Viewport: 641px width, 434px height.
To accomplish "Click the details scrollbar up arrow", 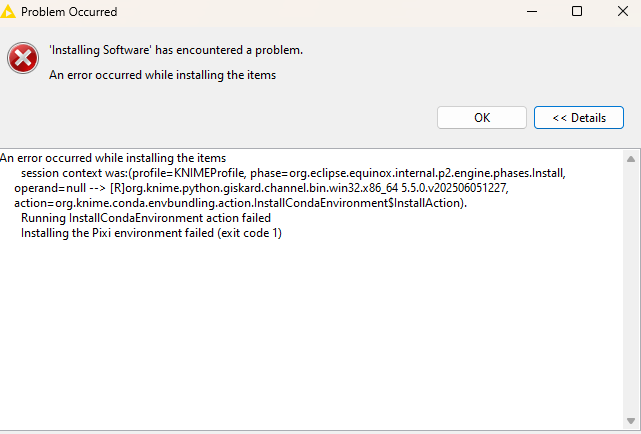I will (631, 159).
